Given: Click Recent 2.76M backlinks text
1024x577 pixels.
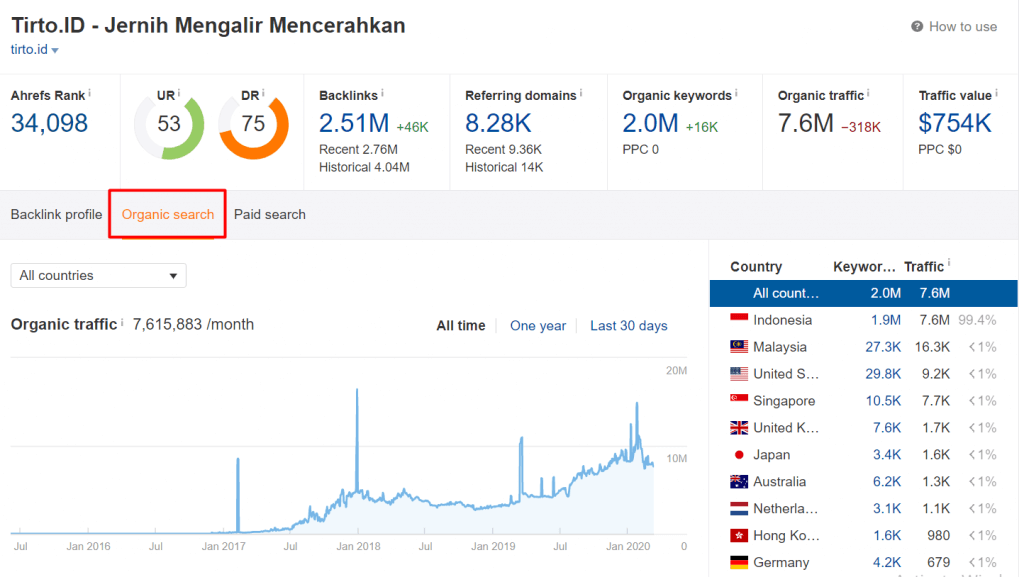Looking at the screenshot, I should pos(358,149).
